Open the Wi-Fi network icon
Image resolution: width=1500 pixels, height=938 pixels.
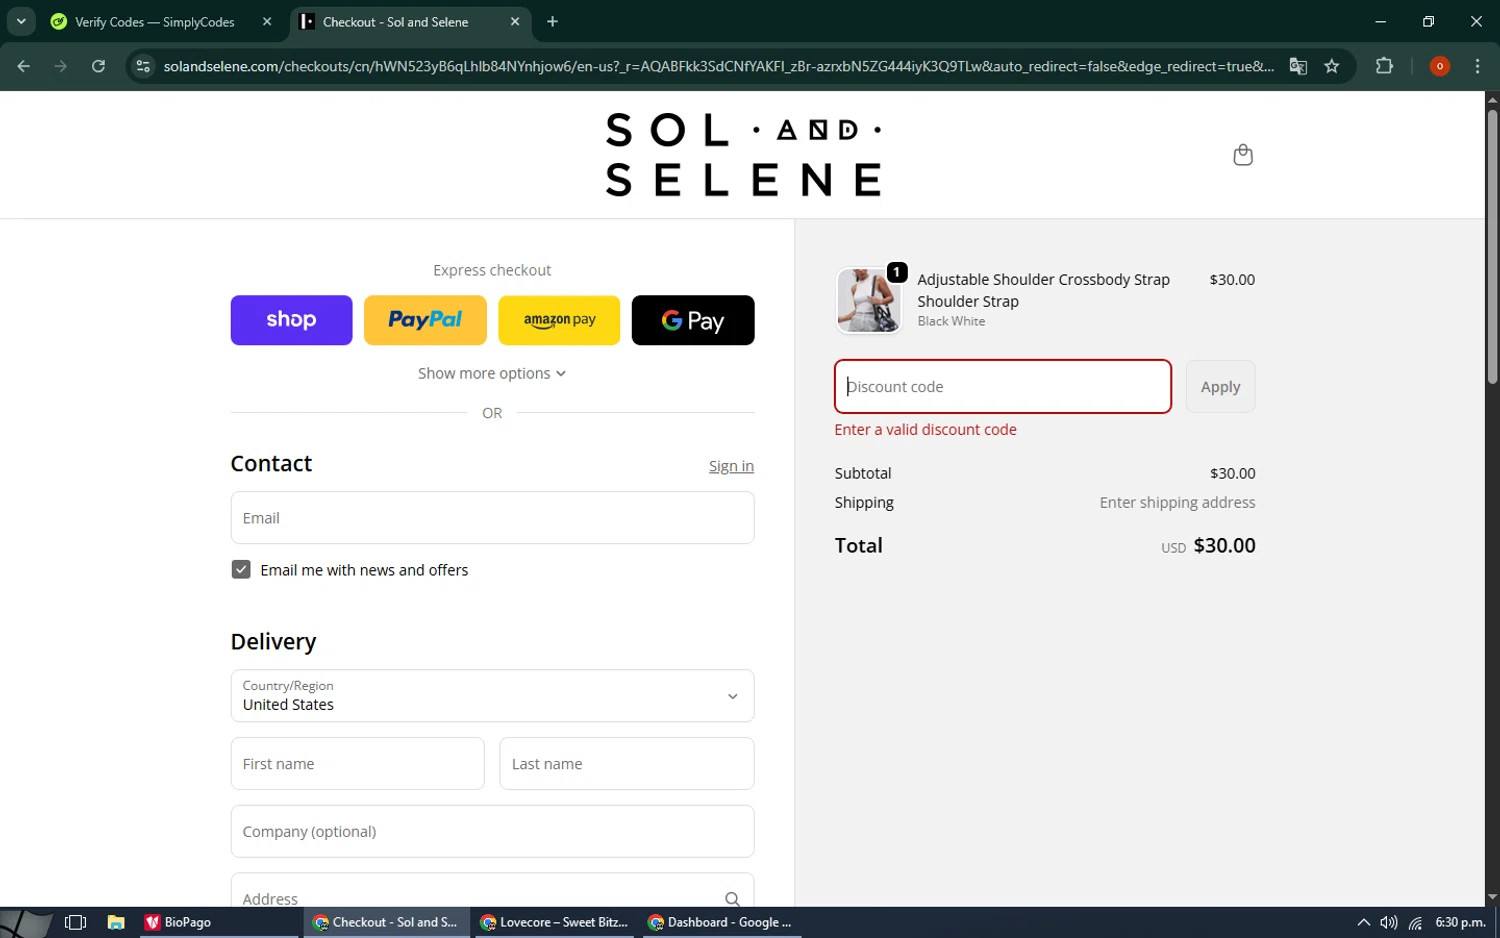1415,922
